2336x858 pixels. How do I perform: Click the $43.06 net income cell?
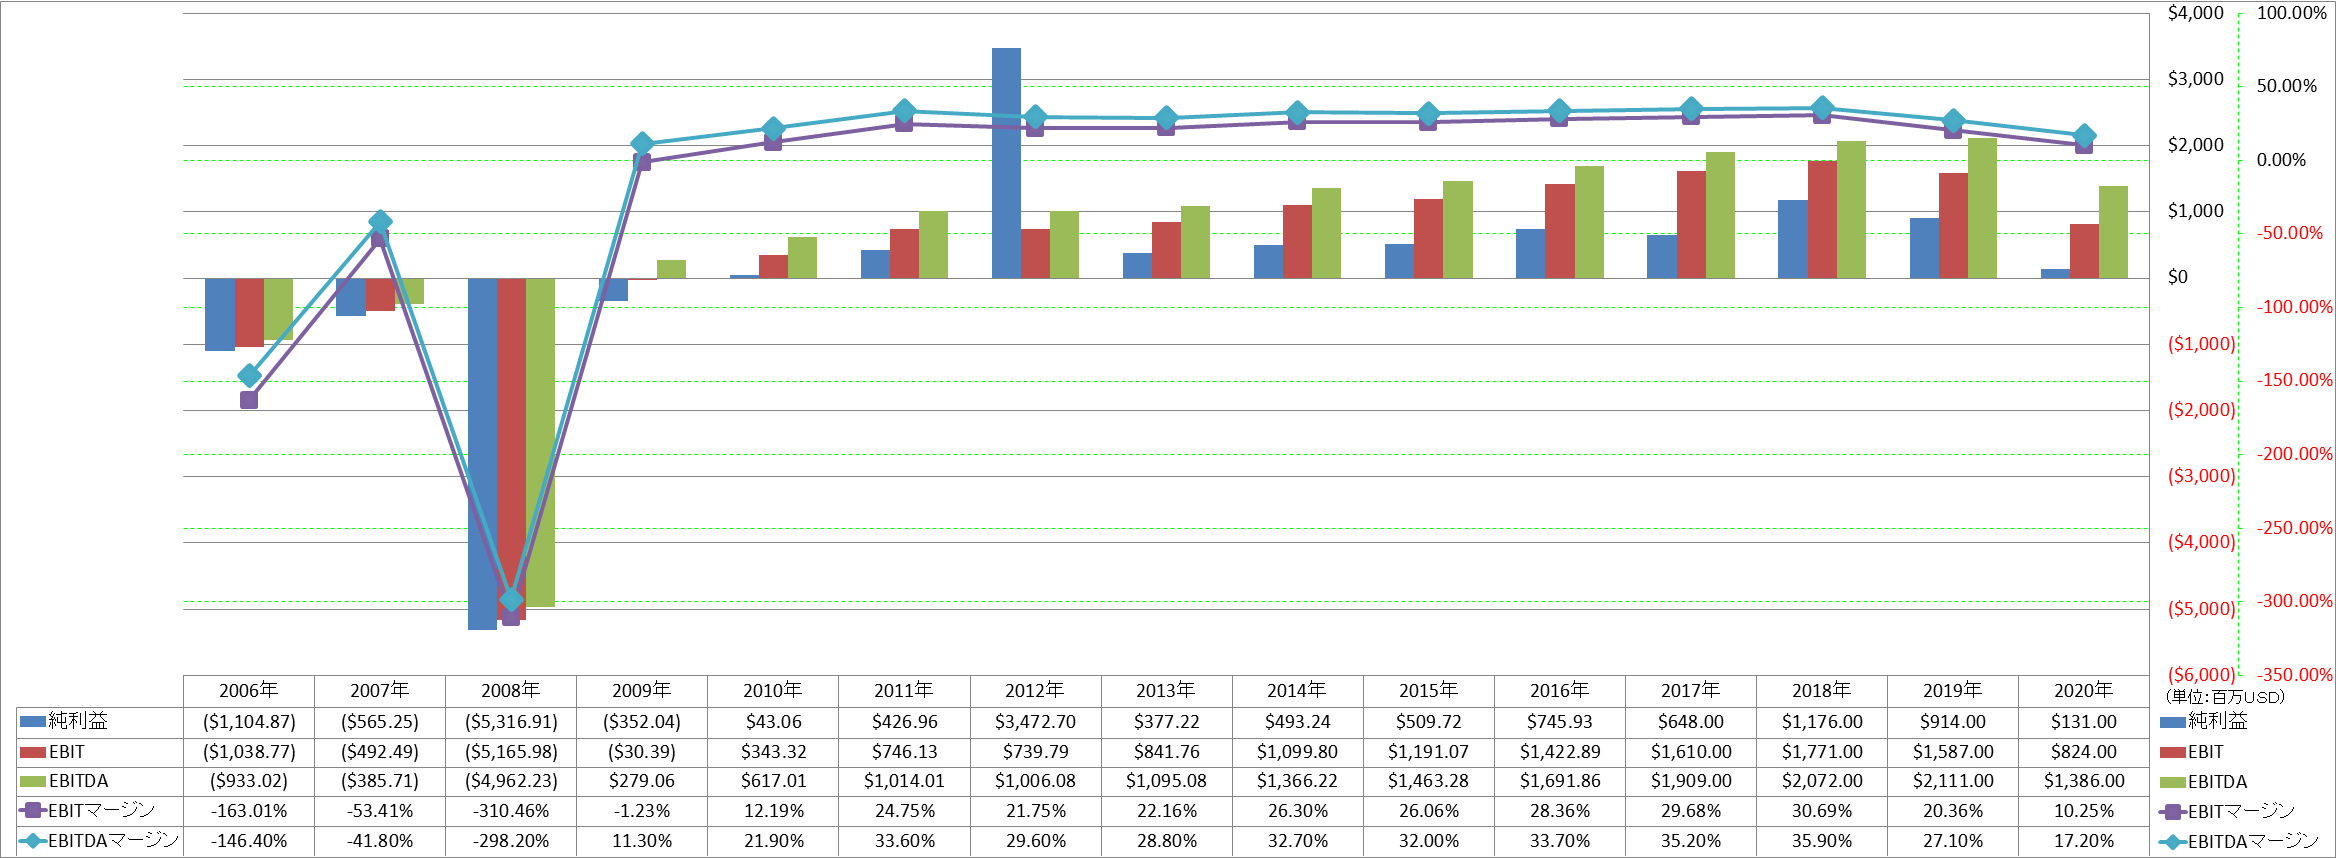click(773, 722)
